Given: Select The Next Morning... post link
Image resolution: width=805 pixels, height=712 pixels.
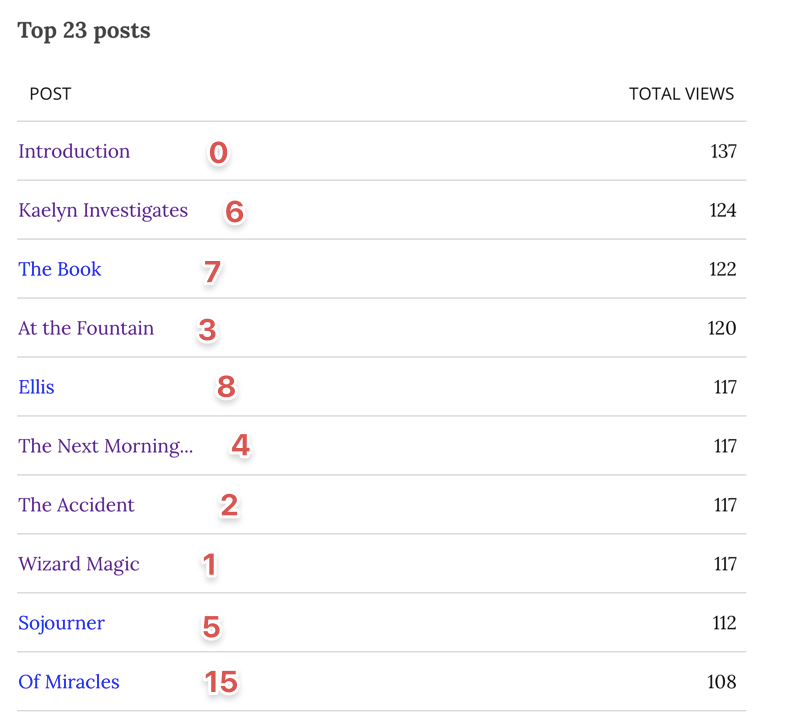Looking at the screenshot, I should tap(105, 447).
